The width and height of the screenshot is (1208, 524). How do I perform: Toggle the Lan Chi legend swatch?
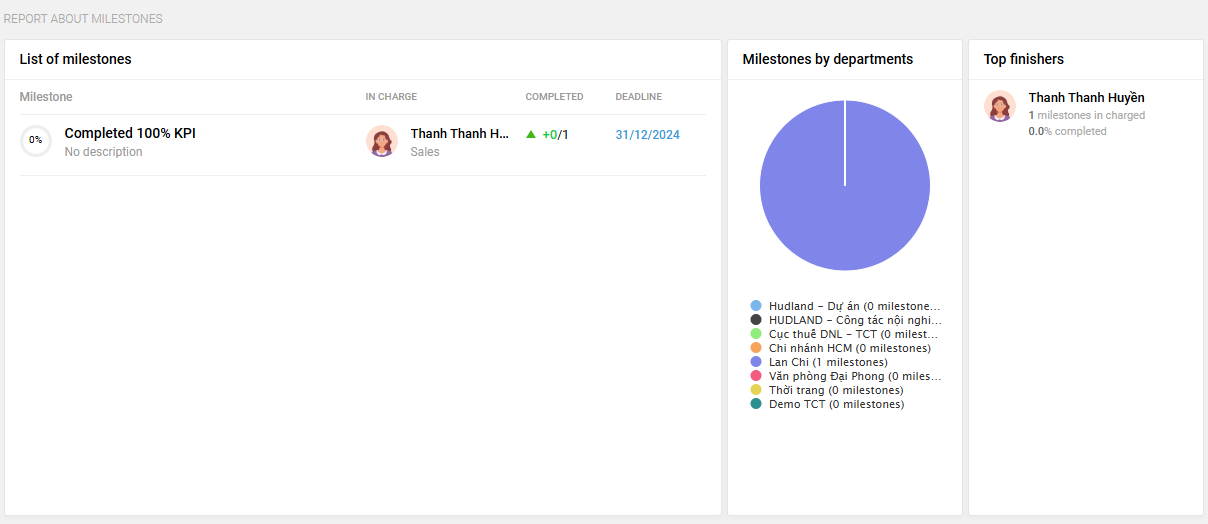point(756,362)
